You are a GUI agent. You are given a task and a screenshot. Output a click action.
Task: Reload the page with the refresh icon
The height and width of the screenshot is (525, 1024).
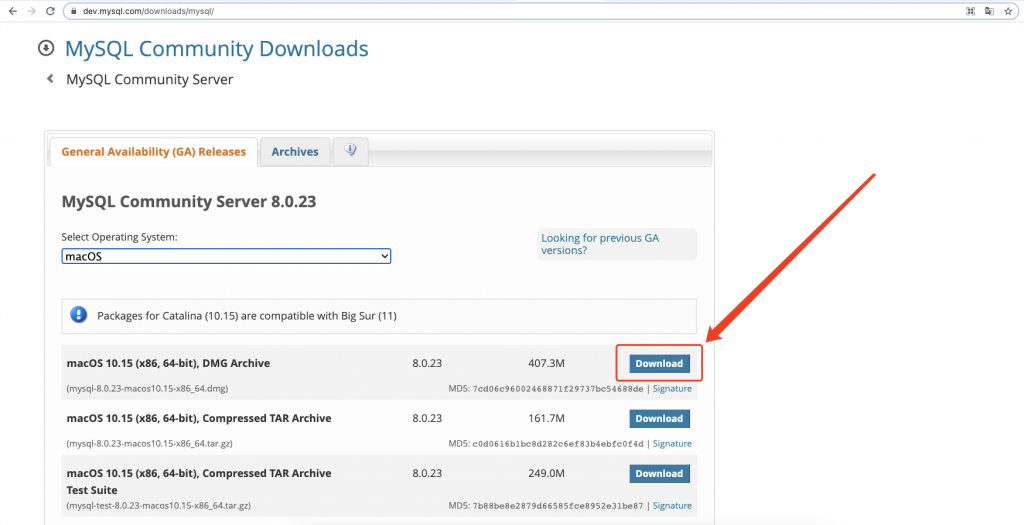[x=50, y=11]
